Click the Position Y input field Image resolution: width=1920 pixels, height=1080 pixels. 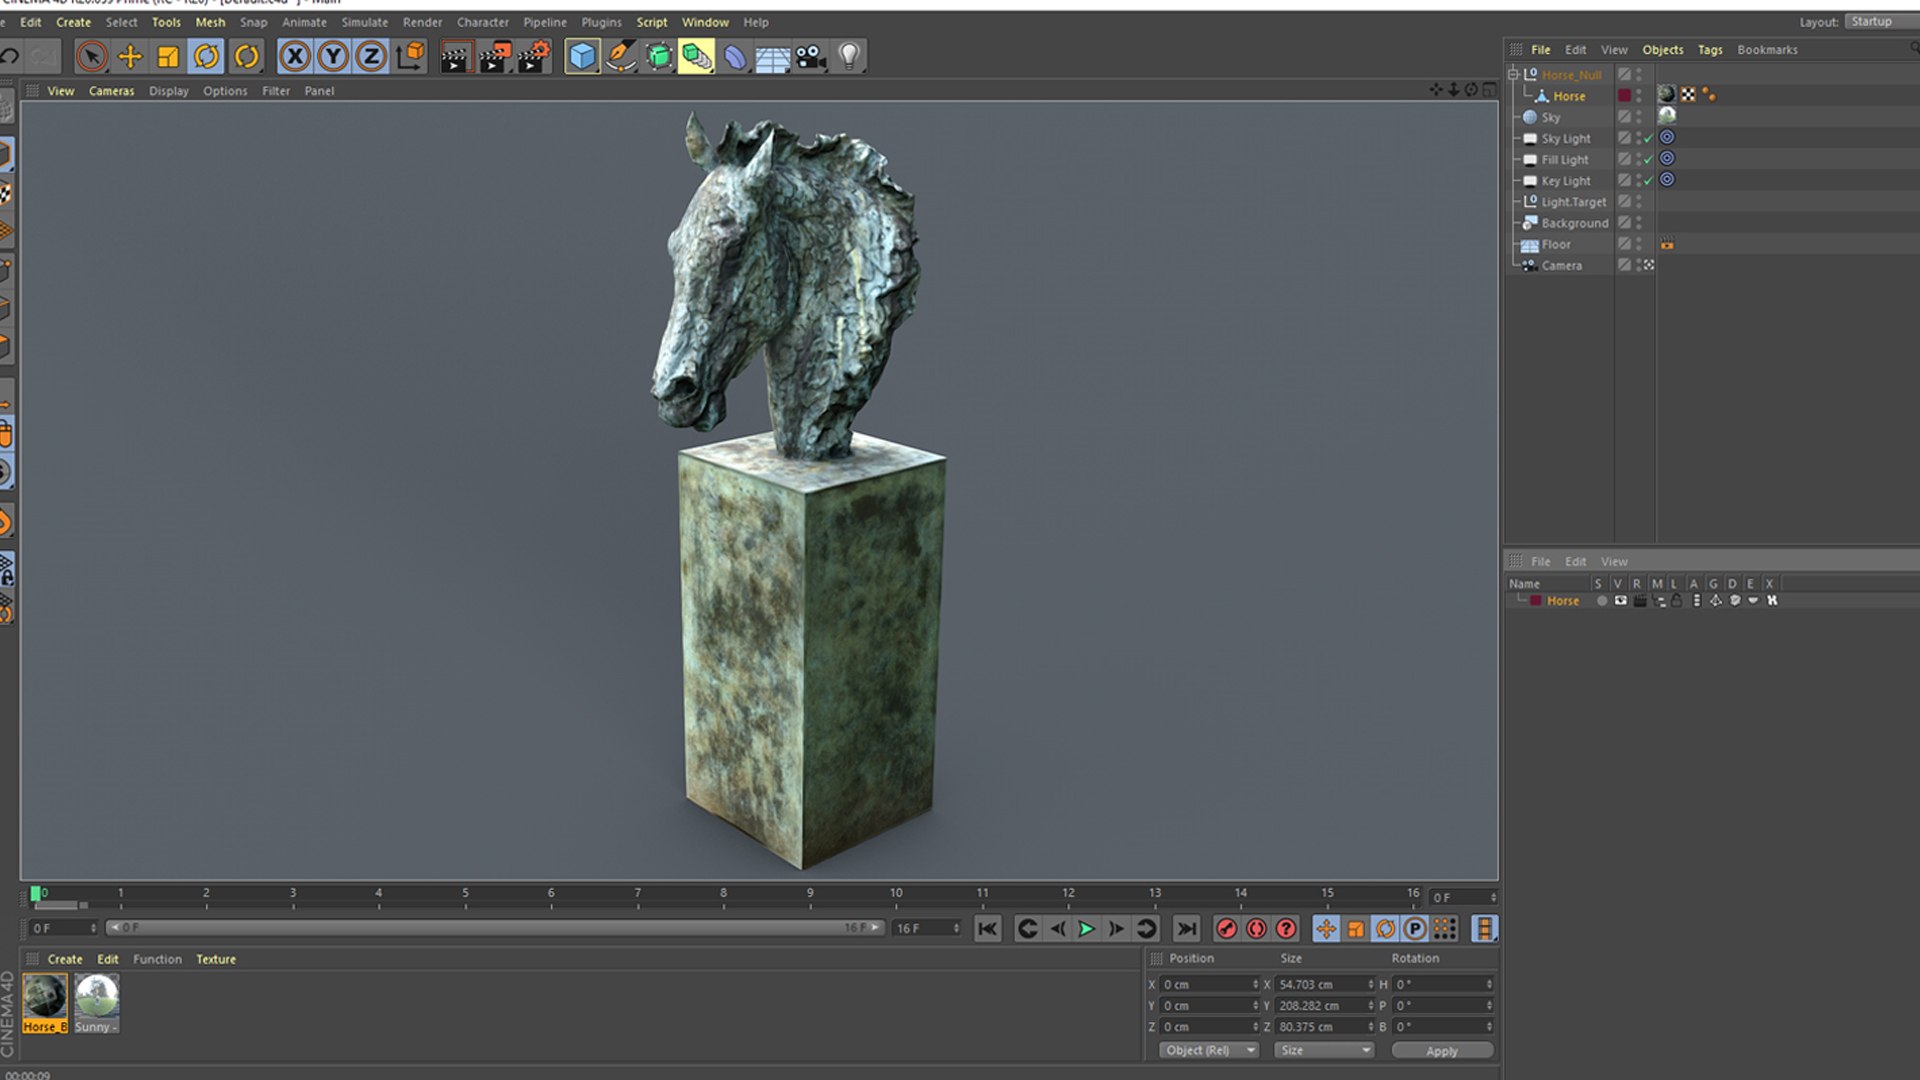click(x=1206, y=1006)
